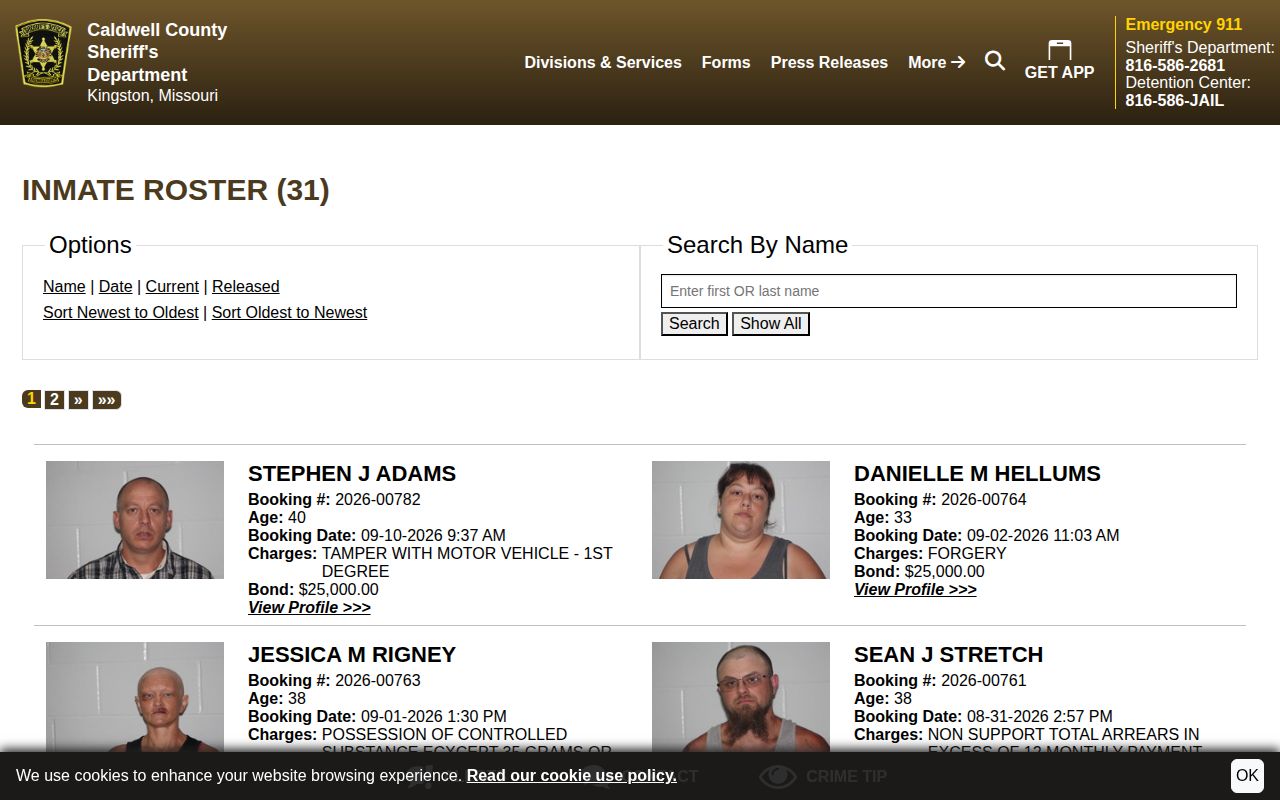Show Released inmates link
1280x800 pixels.
click(x=245, y=286)
